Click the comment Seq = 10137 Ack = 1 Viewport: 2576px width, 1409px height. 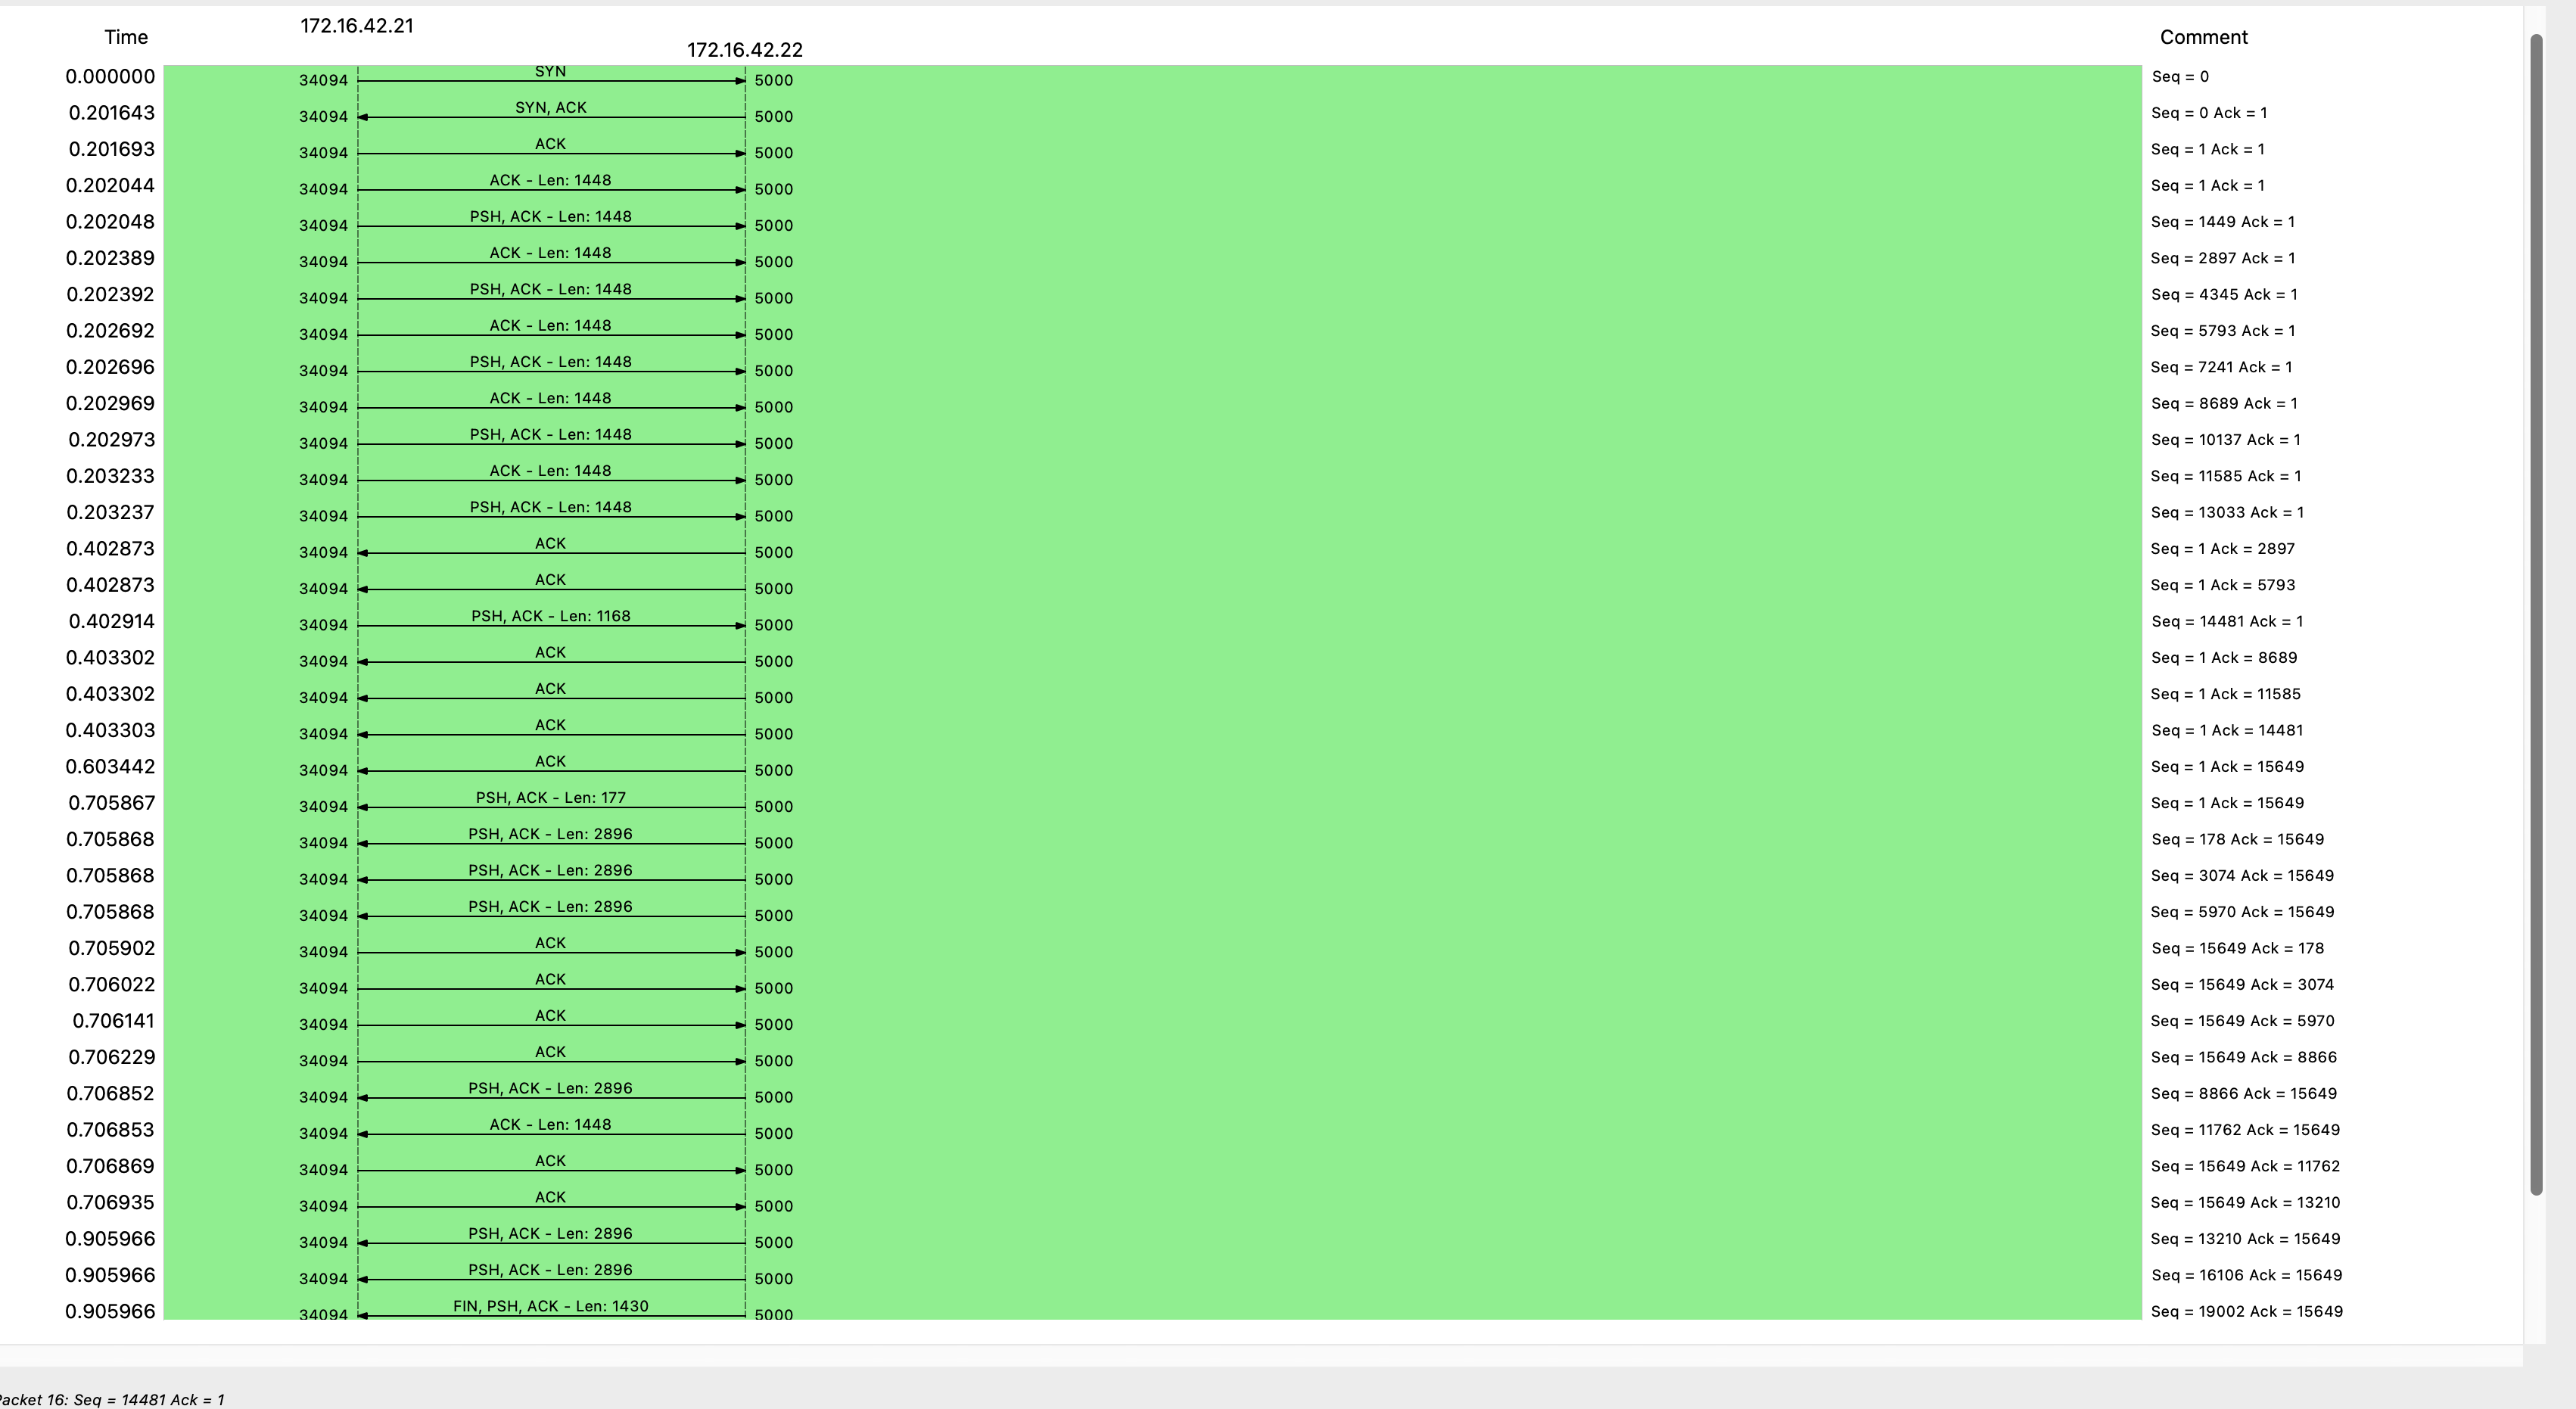[2225, 440]
